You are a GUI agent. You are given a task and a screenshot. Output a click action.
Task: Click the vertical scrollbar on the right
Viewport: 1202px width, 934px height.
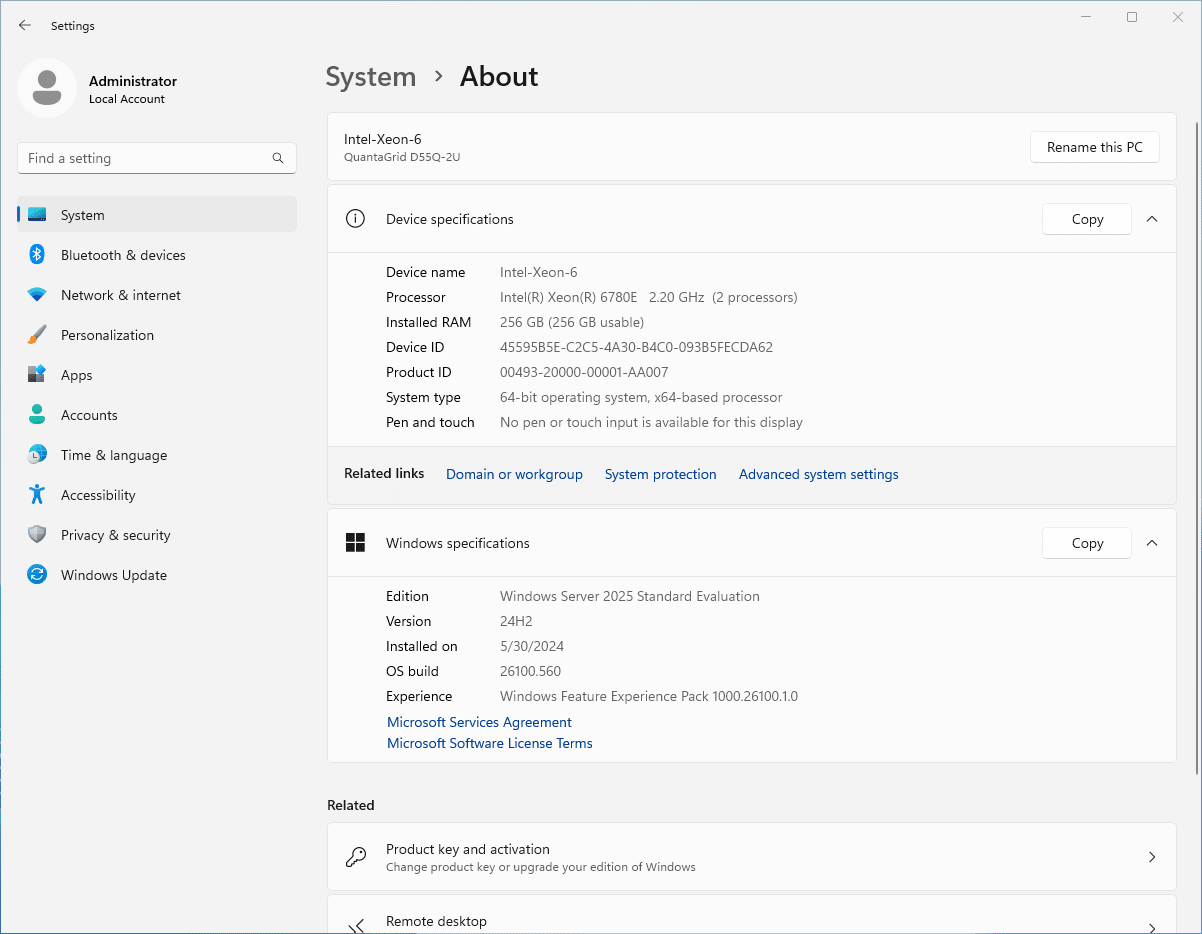click(x=1197, y=447)
